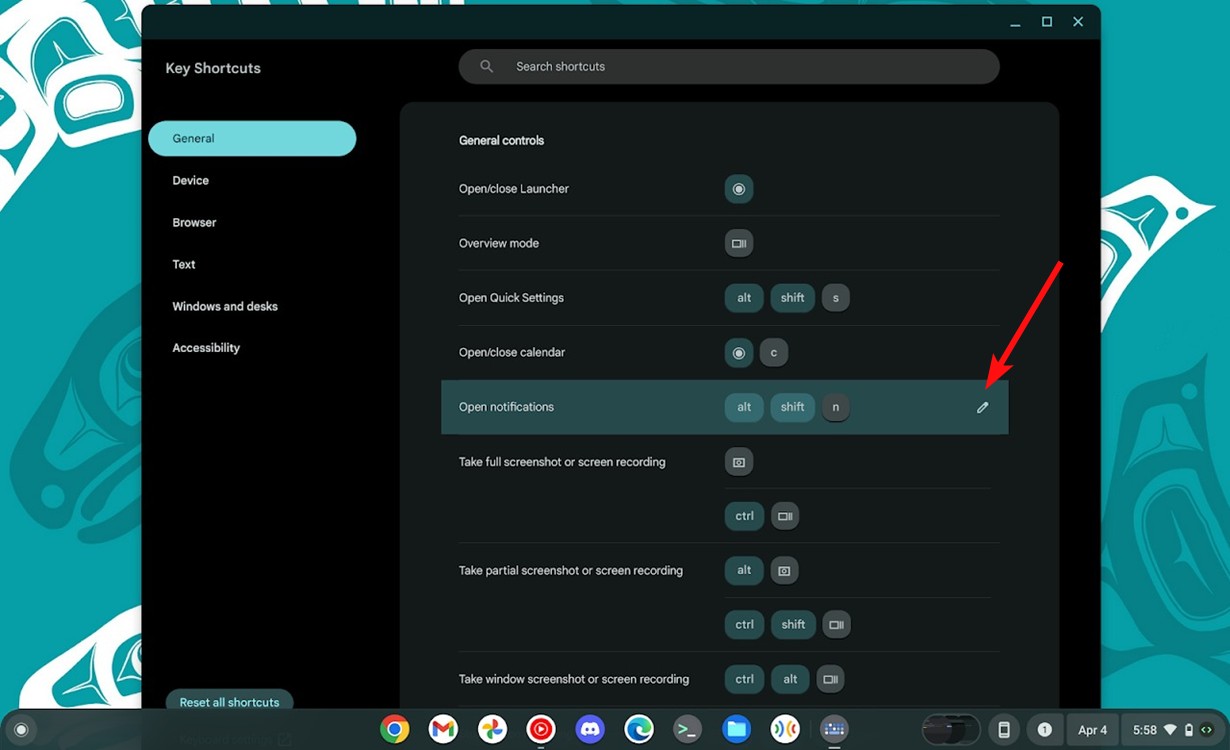1230x750 pixels.
Task: Click the launcher button in the bottom-left corner
Action: point(21,730)
